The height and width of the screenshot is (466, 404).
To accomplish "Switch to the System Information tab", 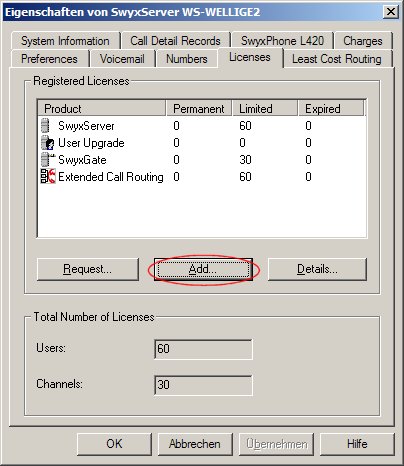I will (x=65, y=41).
